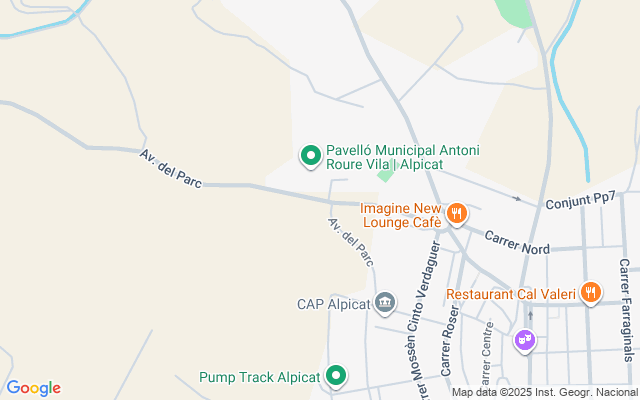Viewport: 640px width, 400px height.
Task: Click the one-way arrow near Cal Valeri
Action: pos(530,315)
